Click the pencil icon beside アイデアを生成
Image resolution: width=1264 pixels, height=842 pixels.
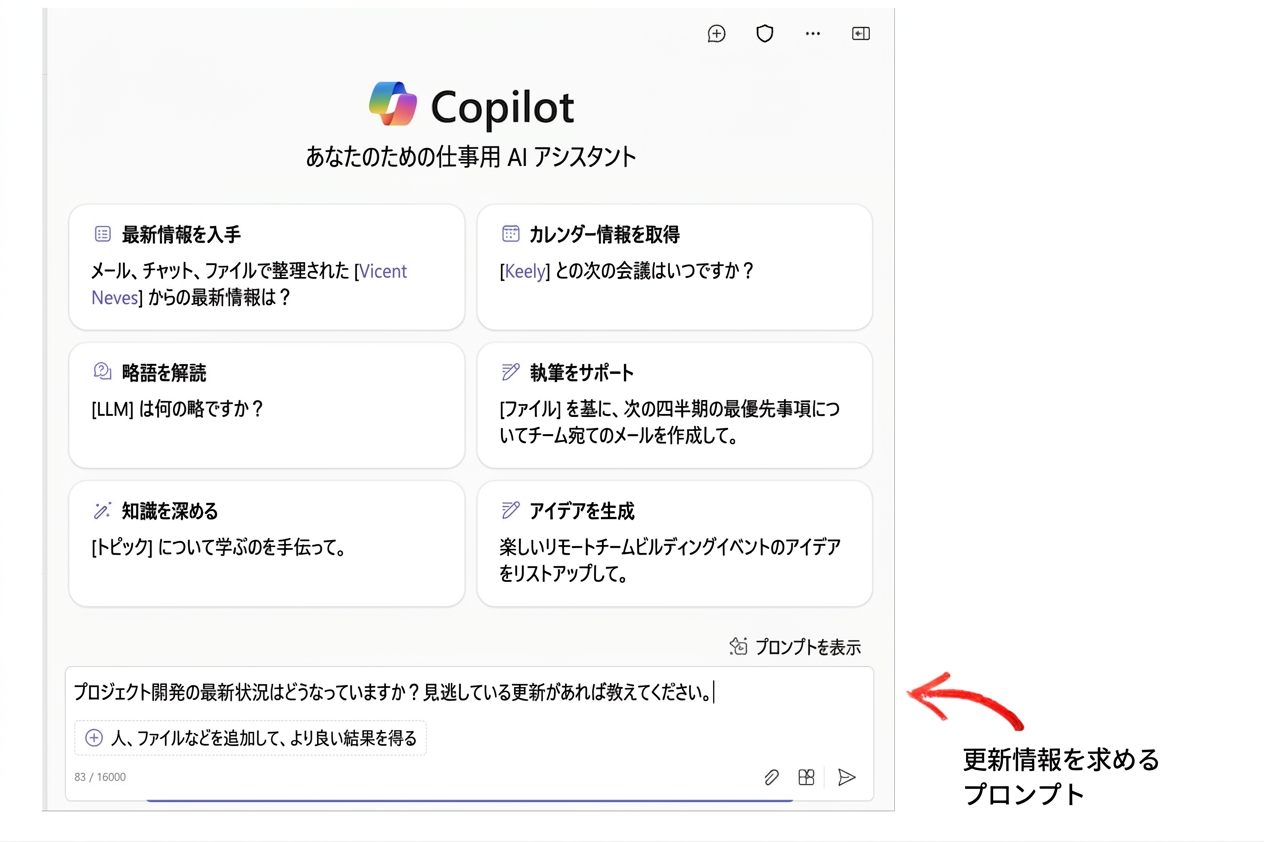tap(510, 511)
